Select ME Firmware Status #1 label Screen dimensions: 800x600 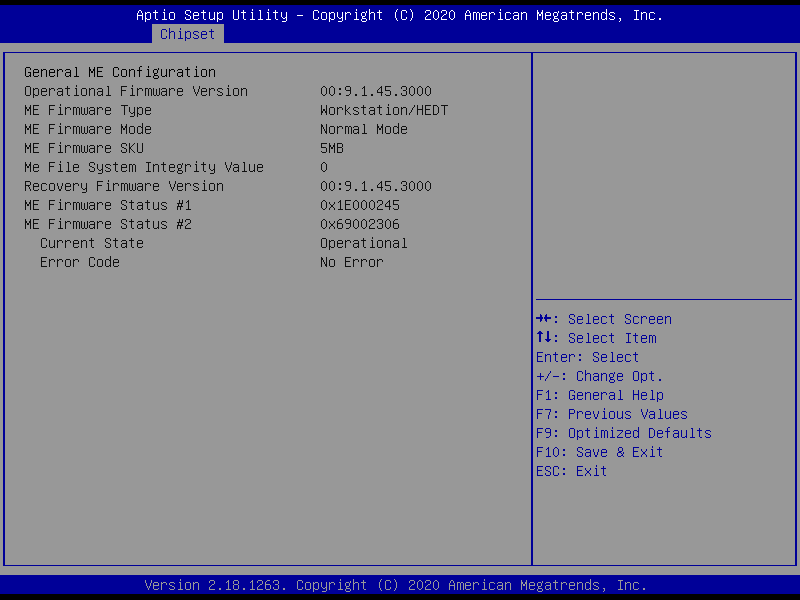(108, 205)
